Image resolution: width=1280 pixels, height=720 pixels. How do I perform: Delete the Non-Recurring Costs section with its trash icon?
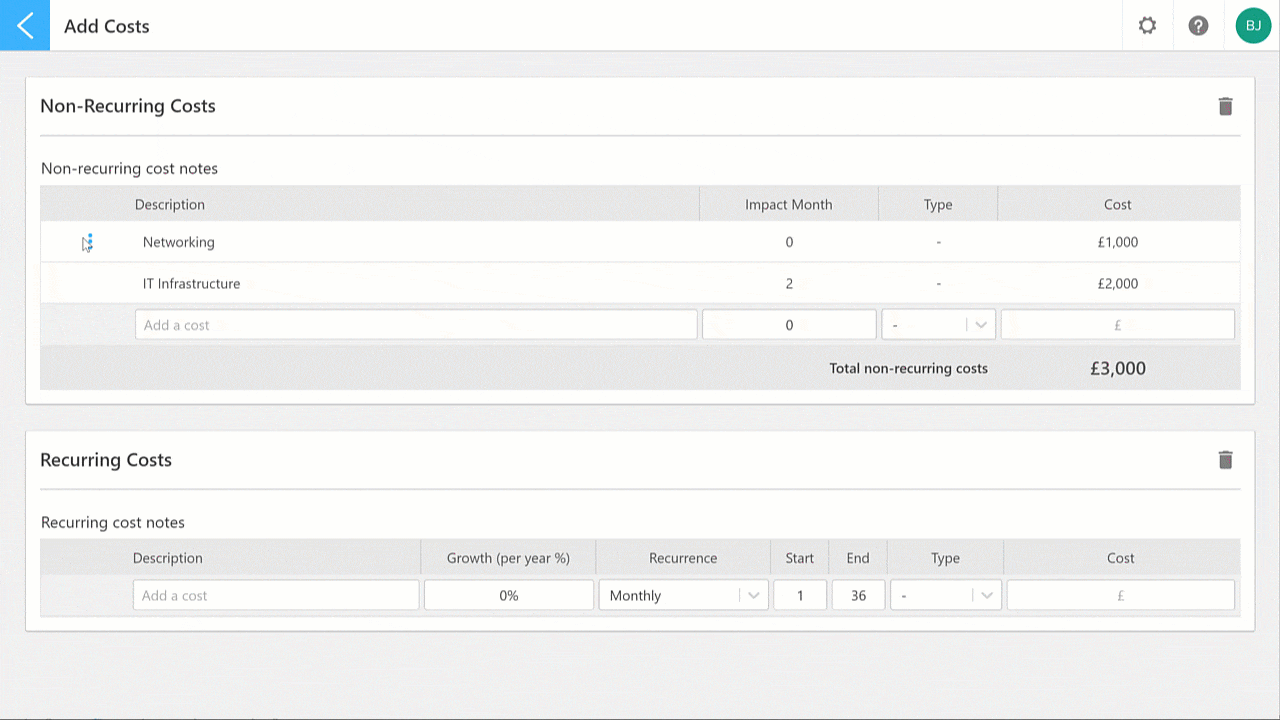[1225, 106]
